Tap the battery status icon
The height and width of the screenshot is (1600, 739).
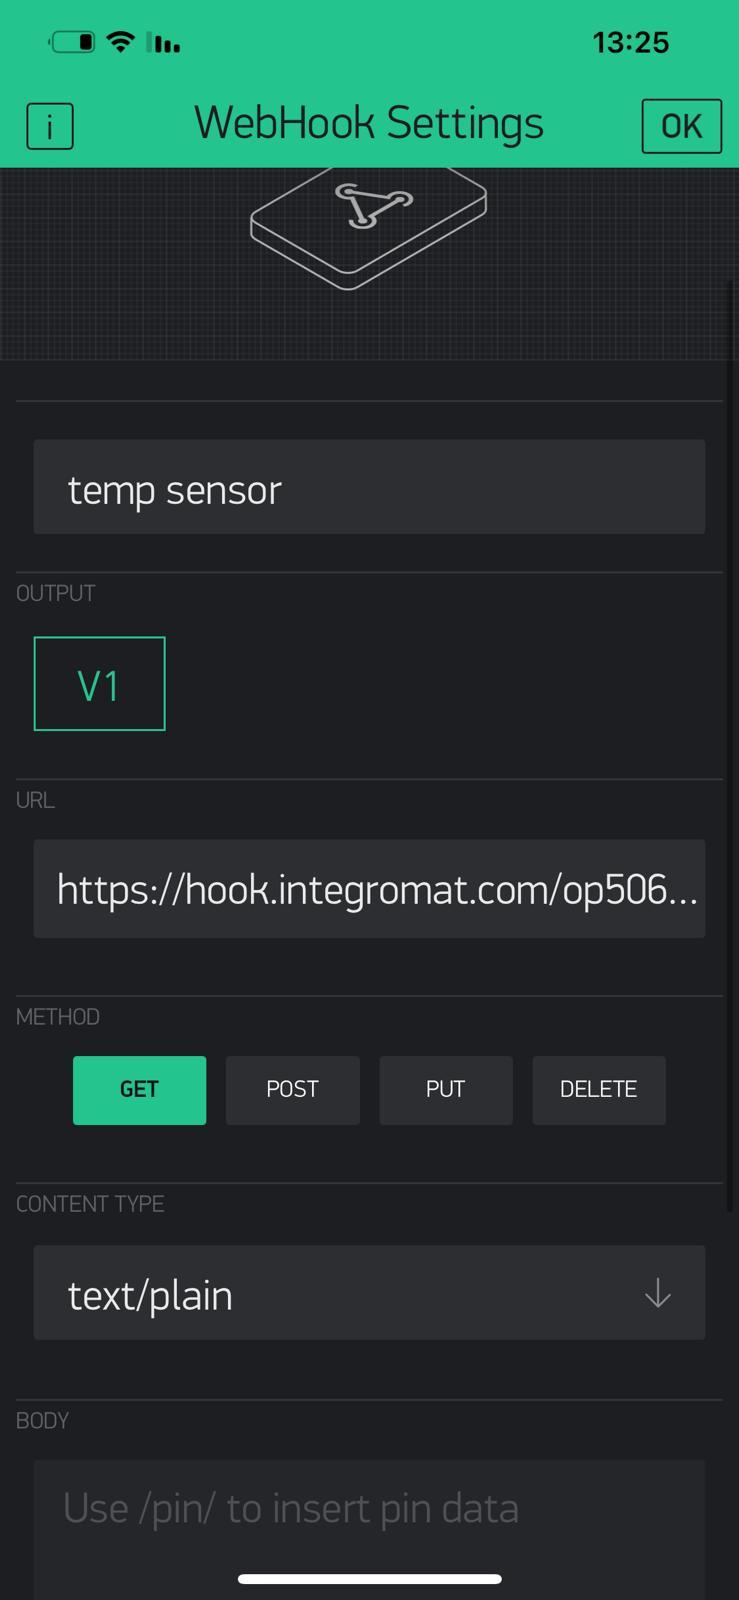(x=73, y=42)
